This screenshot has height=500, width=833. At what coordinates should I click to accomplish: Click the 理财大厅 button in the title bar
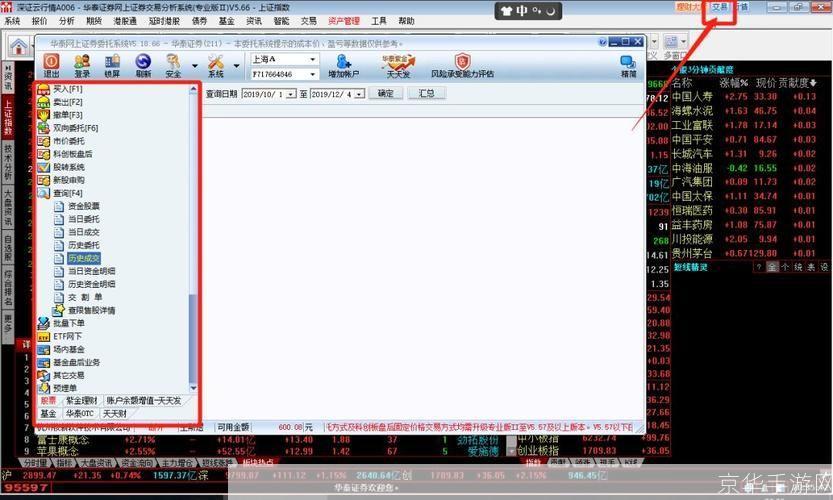pyautogui.click(x=689, y=7)
